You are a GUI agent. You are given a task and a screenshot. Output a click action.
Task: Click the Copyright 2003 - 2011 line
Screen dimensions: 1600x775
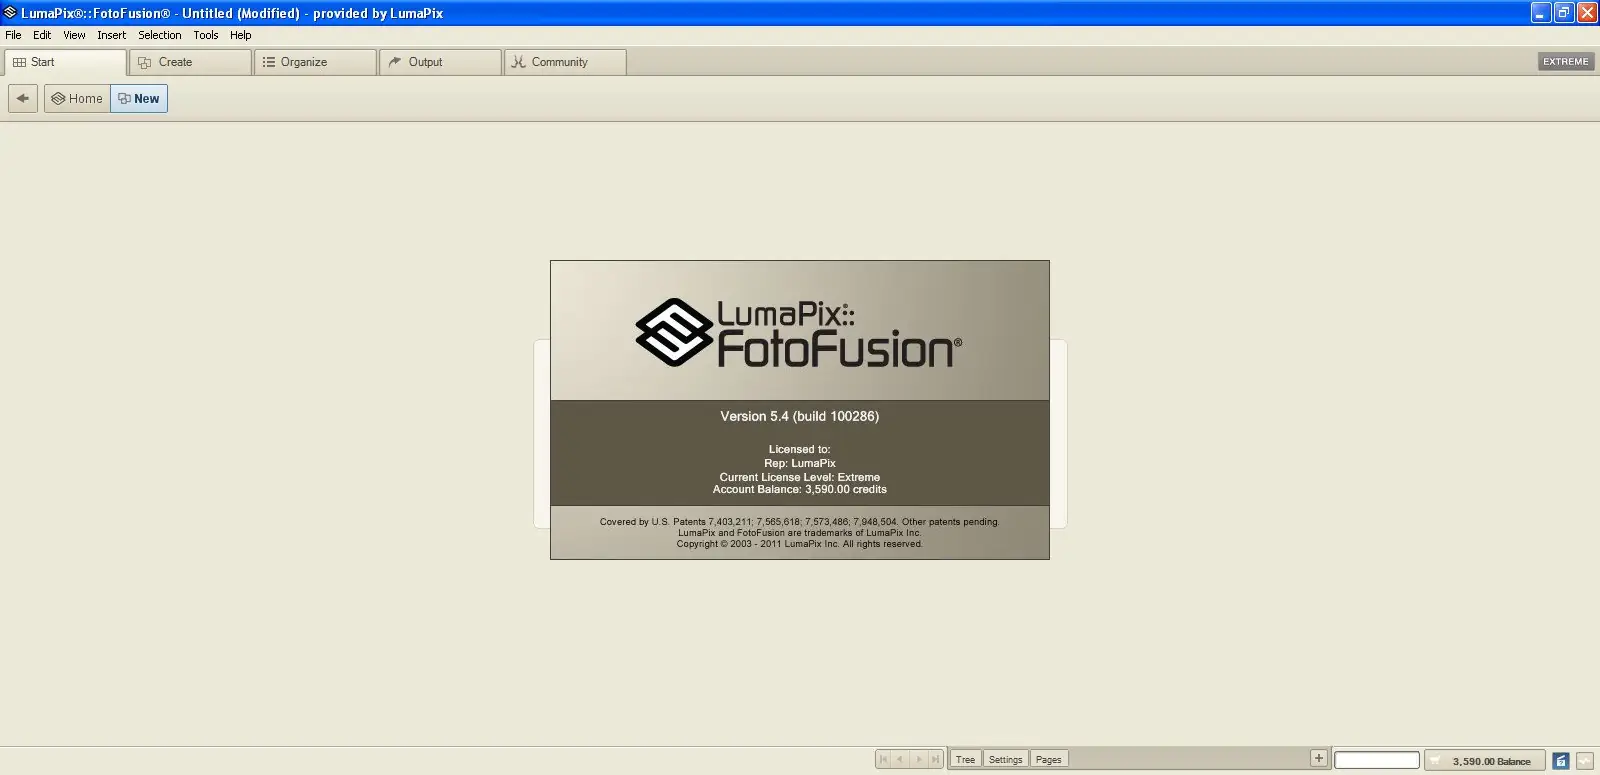coord(800,544)
